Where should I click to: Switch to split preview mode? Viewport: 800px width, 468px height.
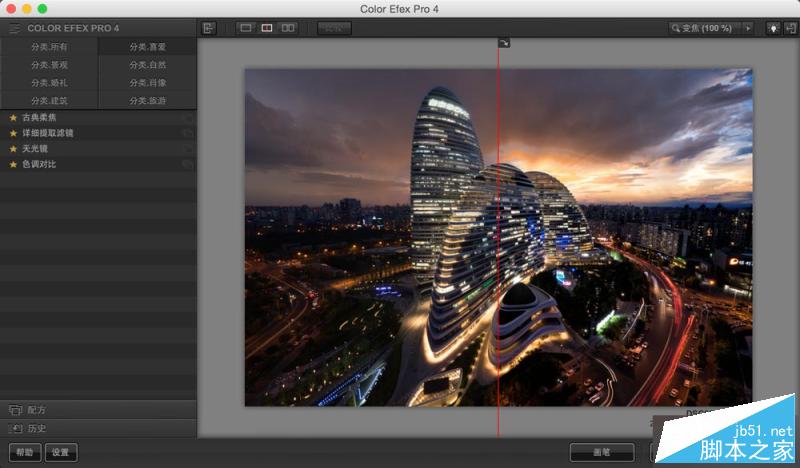pyautogui.click(x=267, y=28)
